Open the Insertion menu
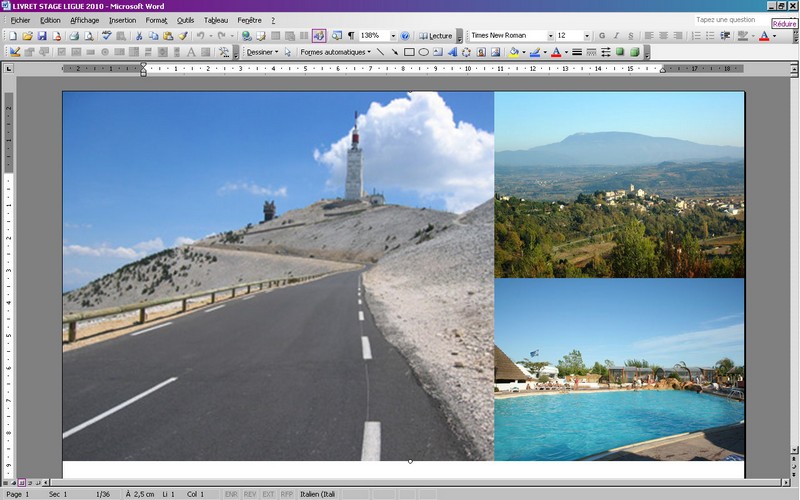This screenshot has height=500, width=800. [122, 20]
